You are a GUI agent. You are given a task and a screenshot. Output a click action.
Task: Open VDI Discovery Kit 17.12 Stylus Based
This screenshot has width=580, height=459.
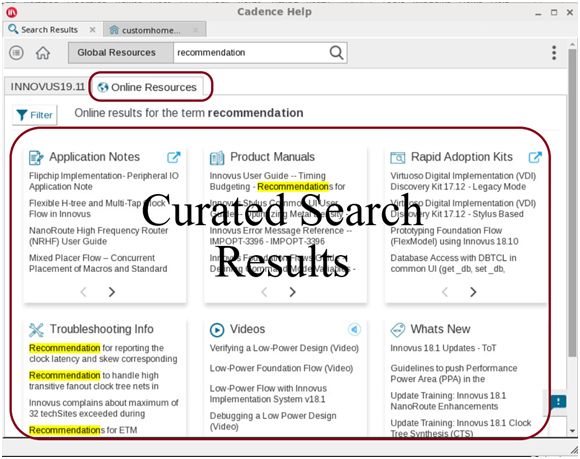pyautogui.click(x=463, y=209)
